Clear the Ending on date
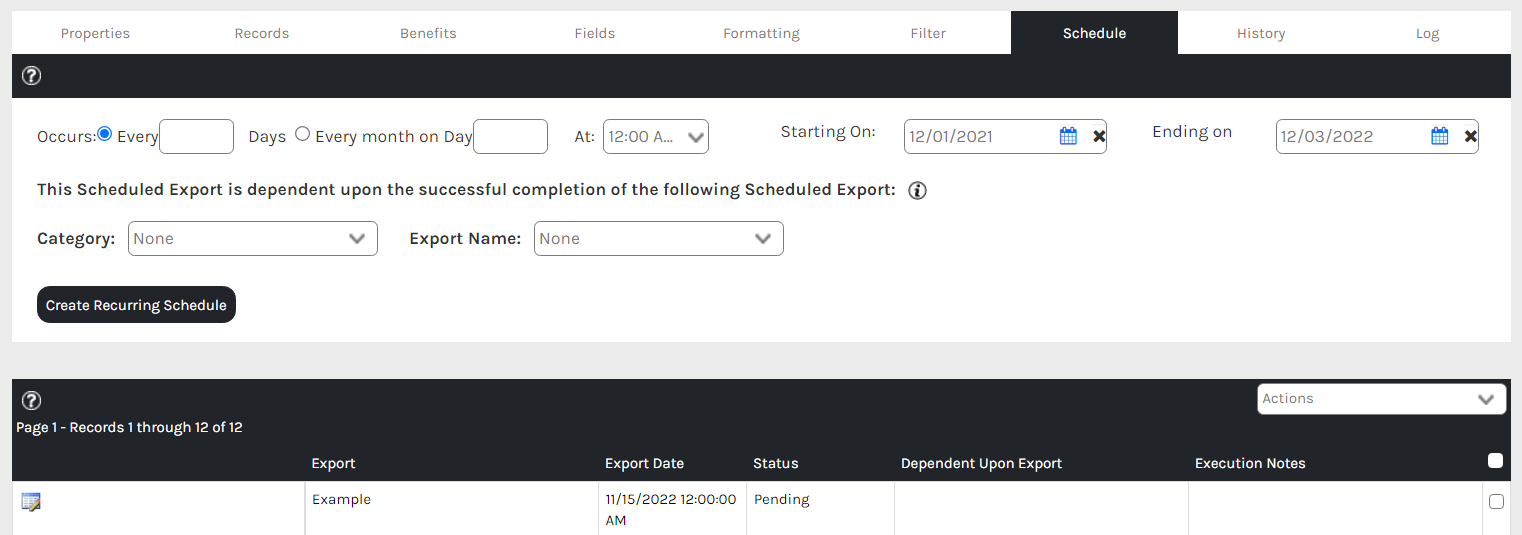Image resolution: width=1522 pixels, height=535 pixels. (x=1470, y=137)
